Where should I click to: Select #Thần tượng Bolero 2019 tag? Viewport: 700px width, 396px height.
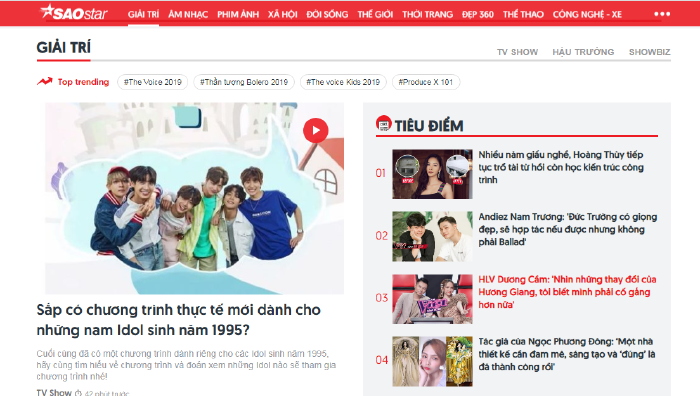point(244,82)
